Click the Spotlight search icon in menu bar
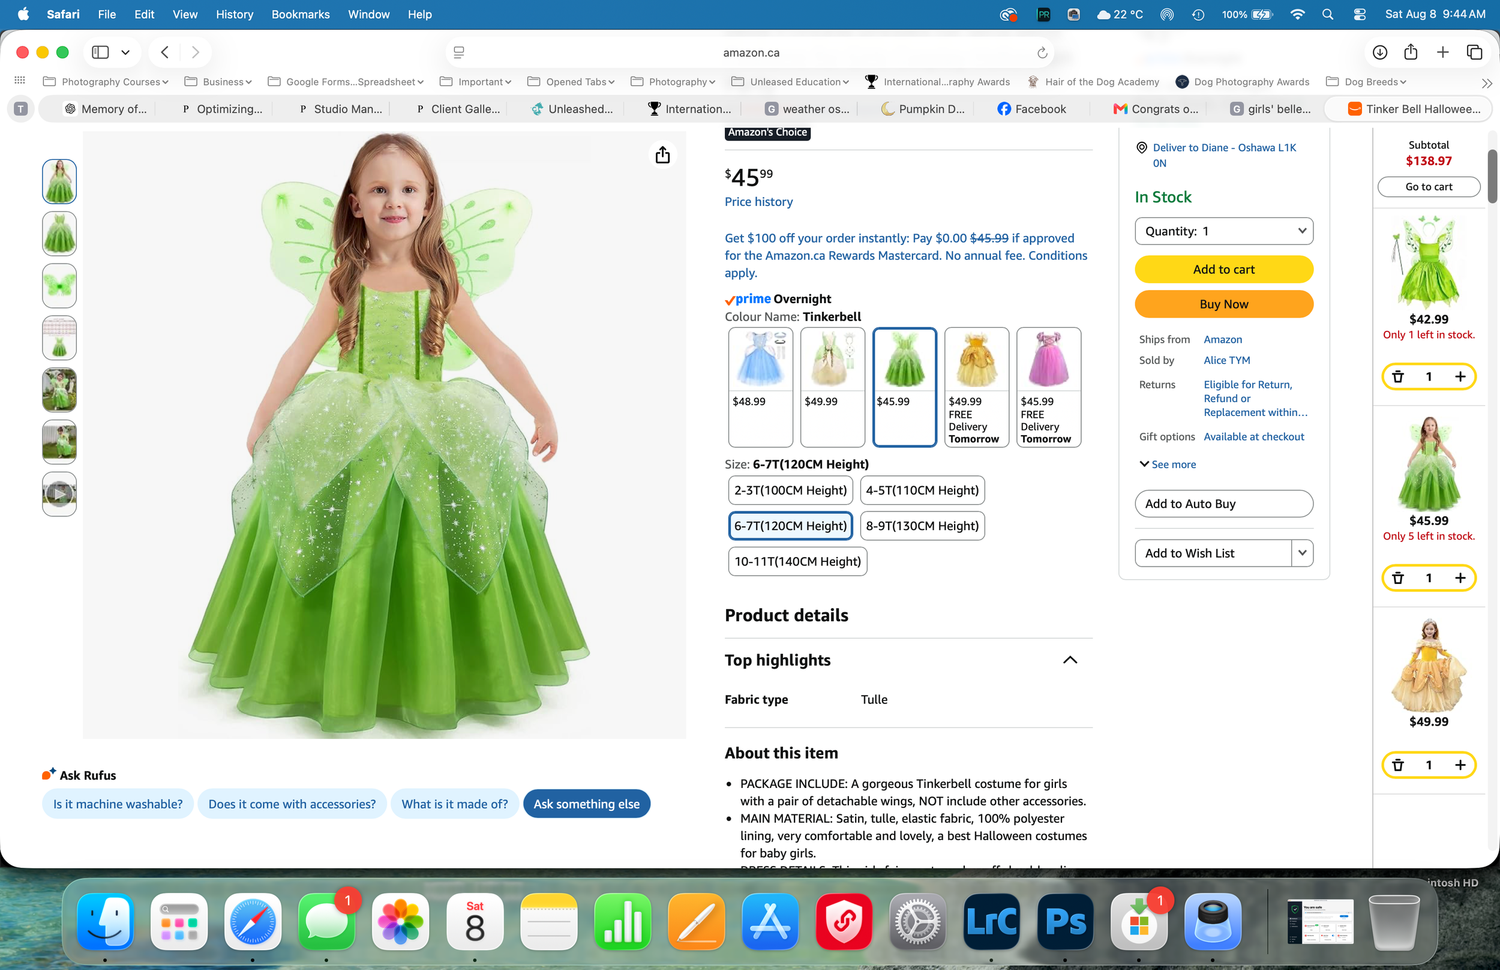This screenshot has height=970, width=1500. pyautogui.click(x=1328, y=14)
